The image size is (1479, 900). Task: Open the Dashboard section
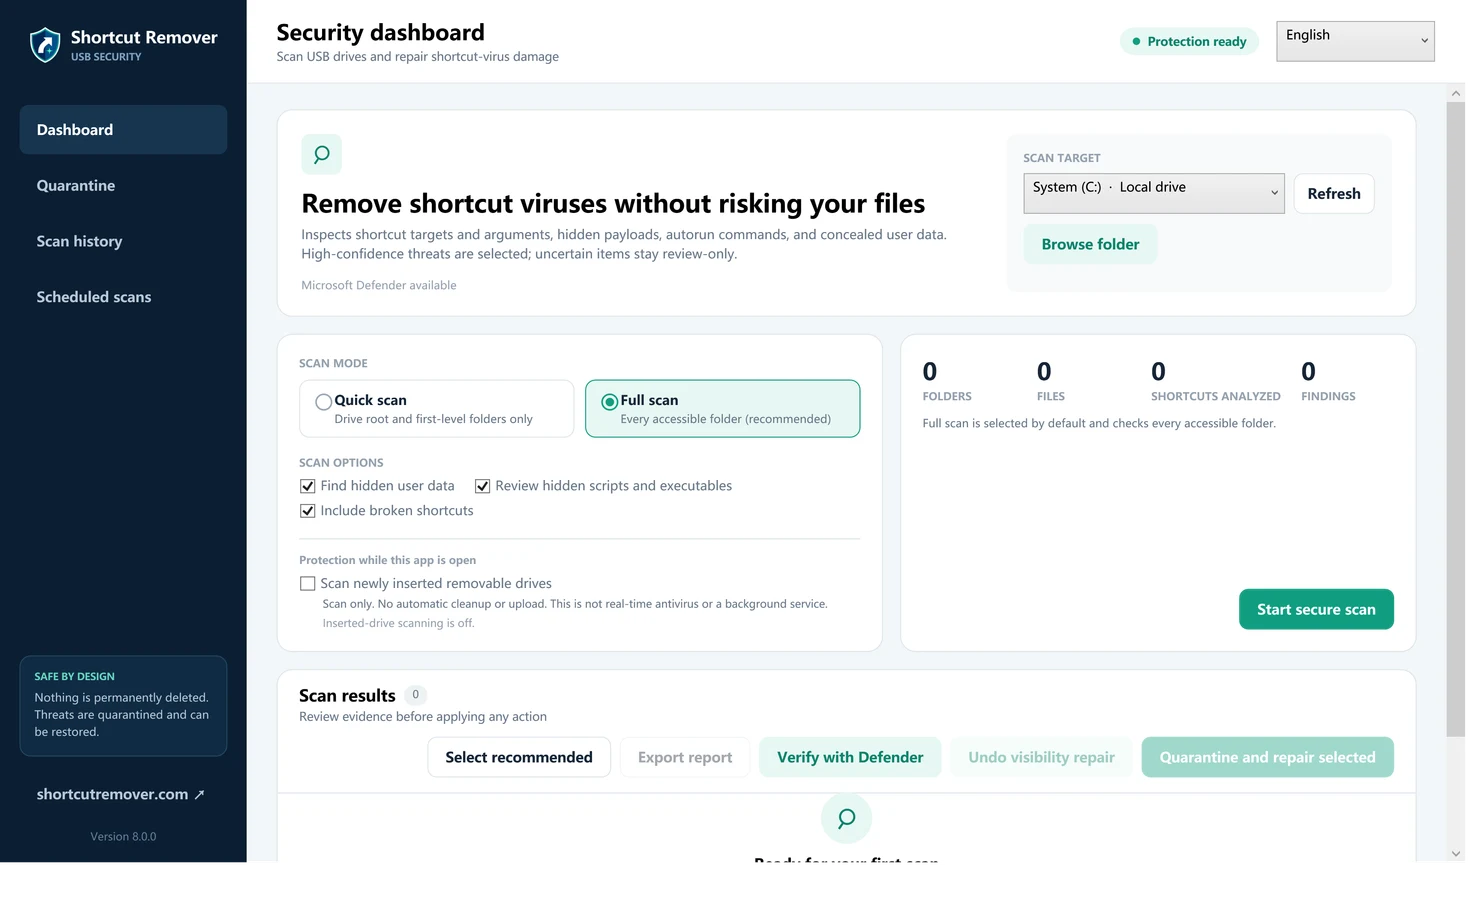(123, 130)
